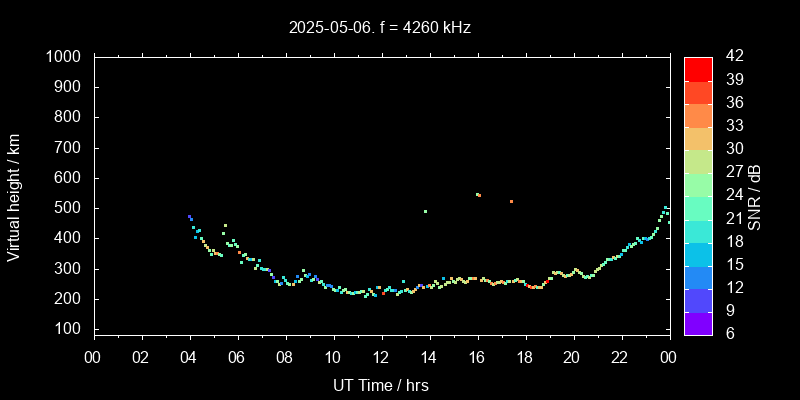Click the isolated green point near 14 hrs
Image resolution: width=800 pixels, height=400 pixels.
tap(425, 211)
